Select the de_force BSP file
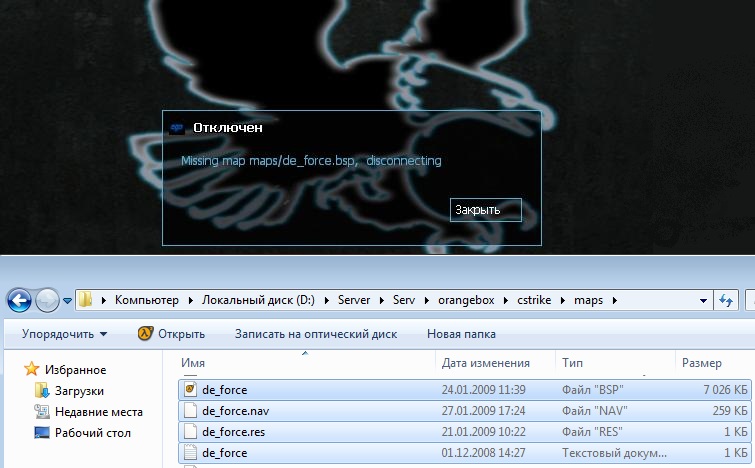 (x=465, y=390)
